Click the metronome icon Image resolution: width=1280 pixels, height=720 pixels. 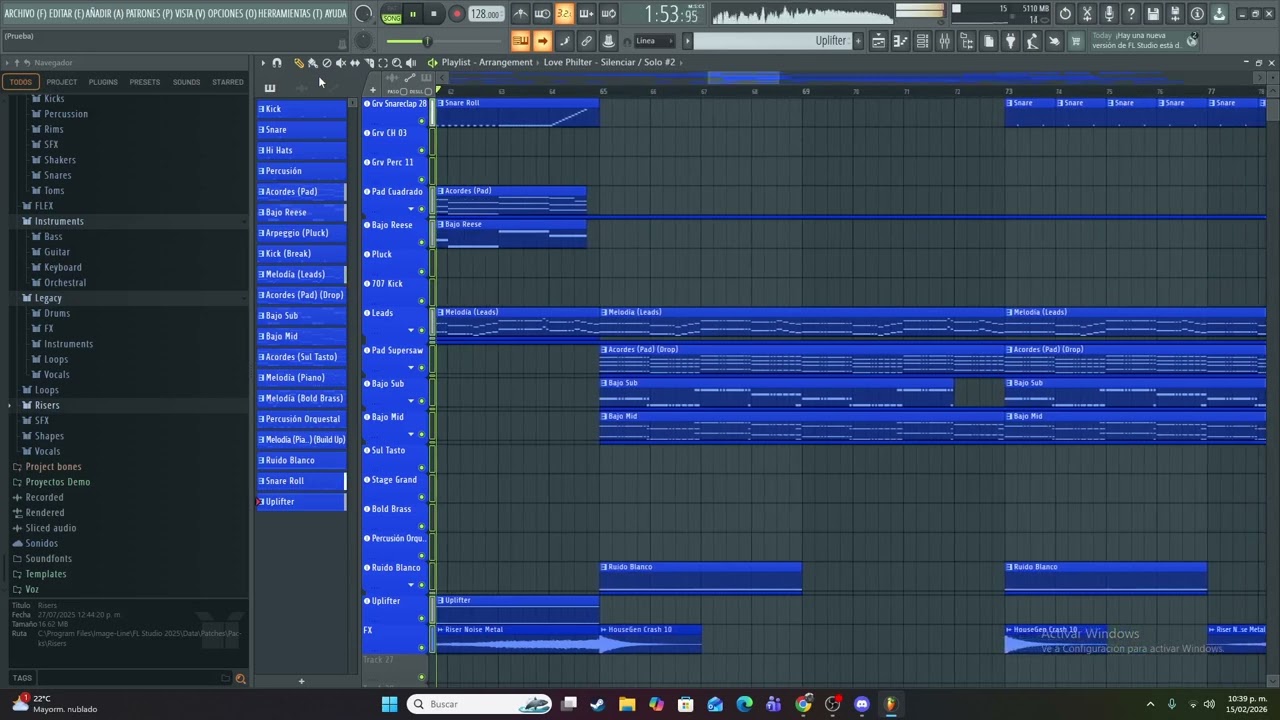(521, 14)
